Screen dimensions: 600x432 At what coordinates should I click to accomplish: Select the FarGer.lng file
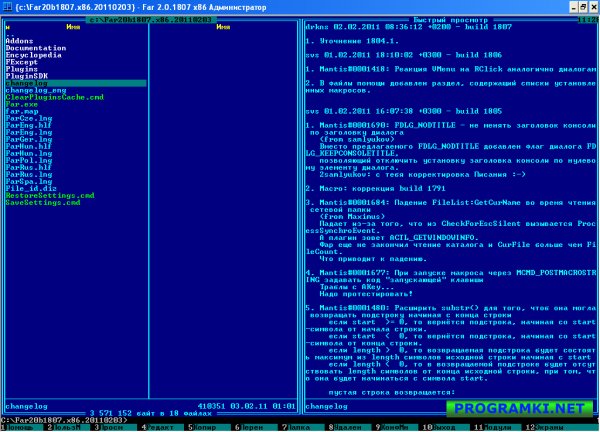click(29, 139)
